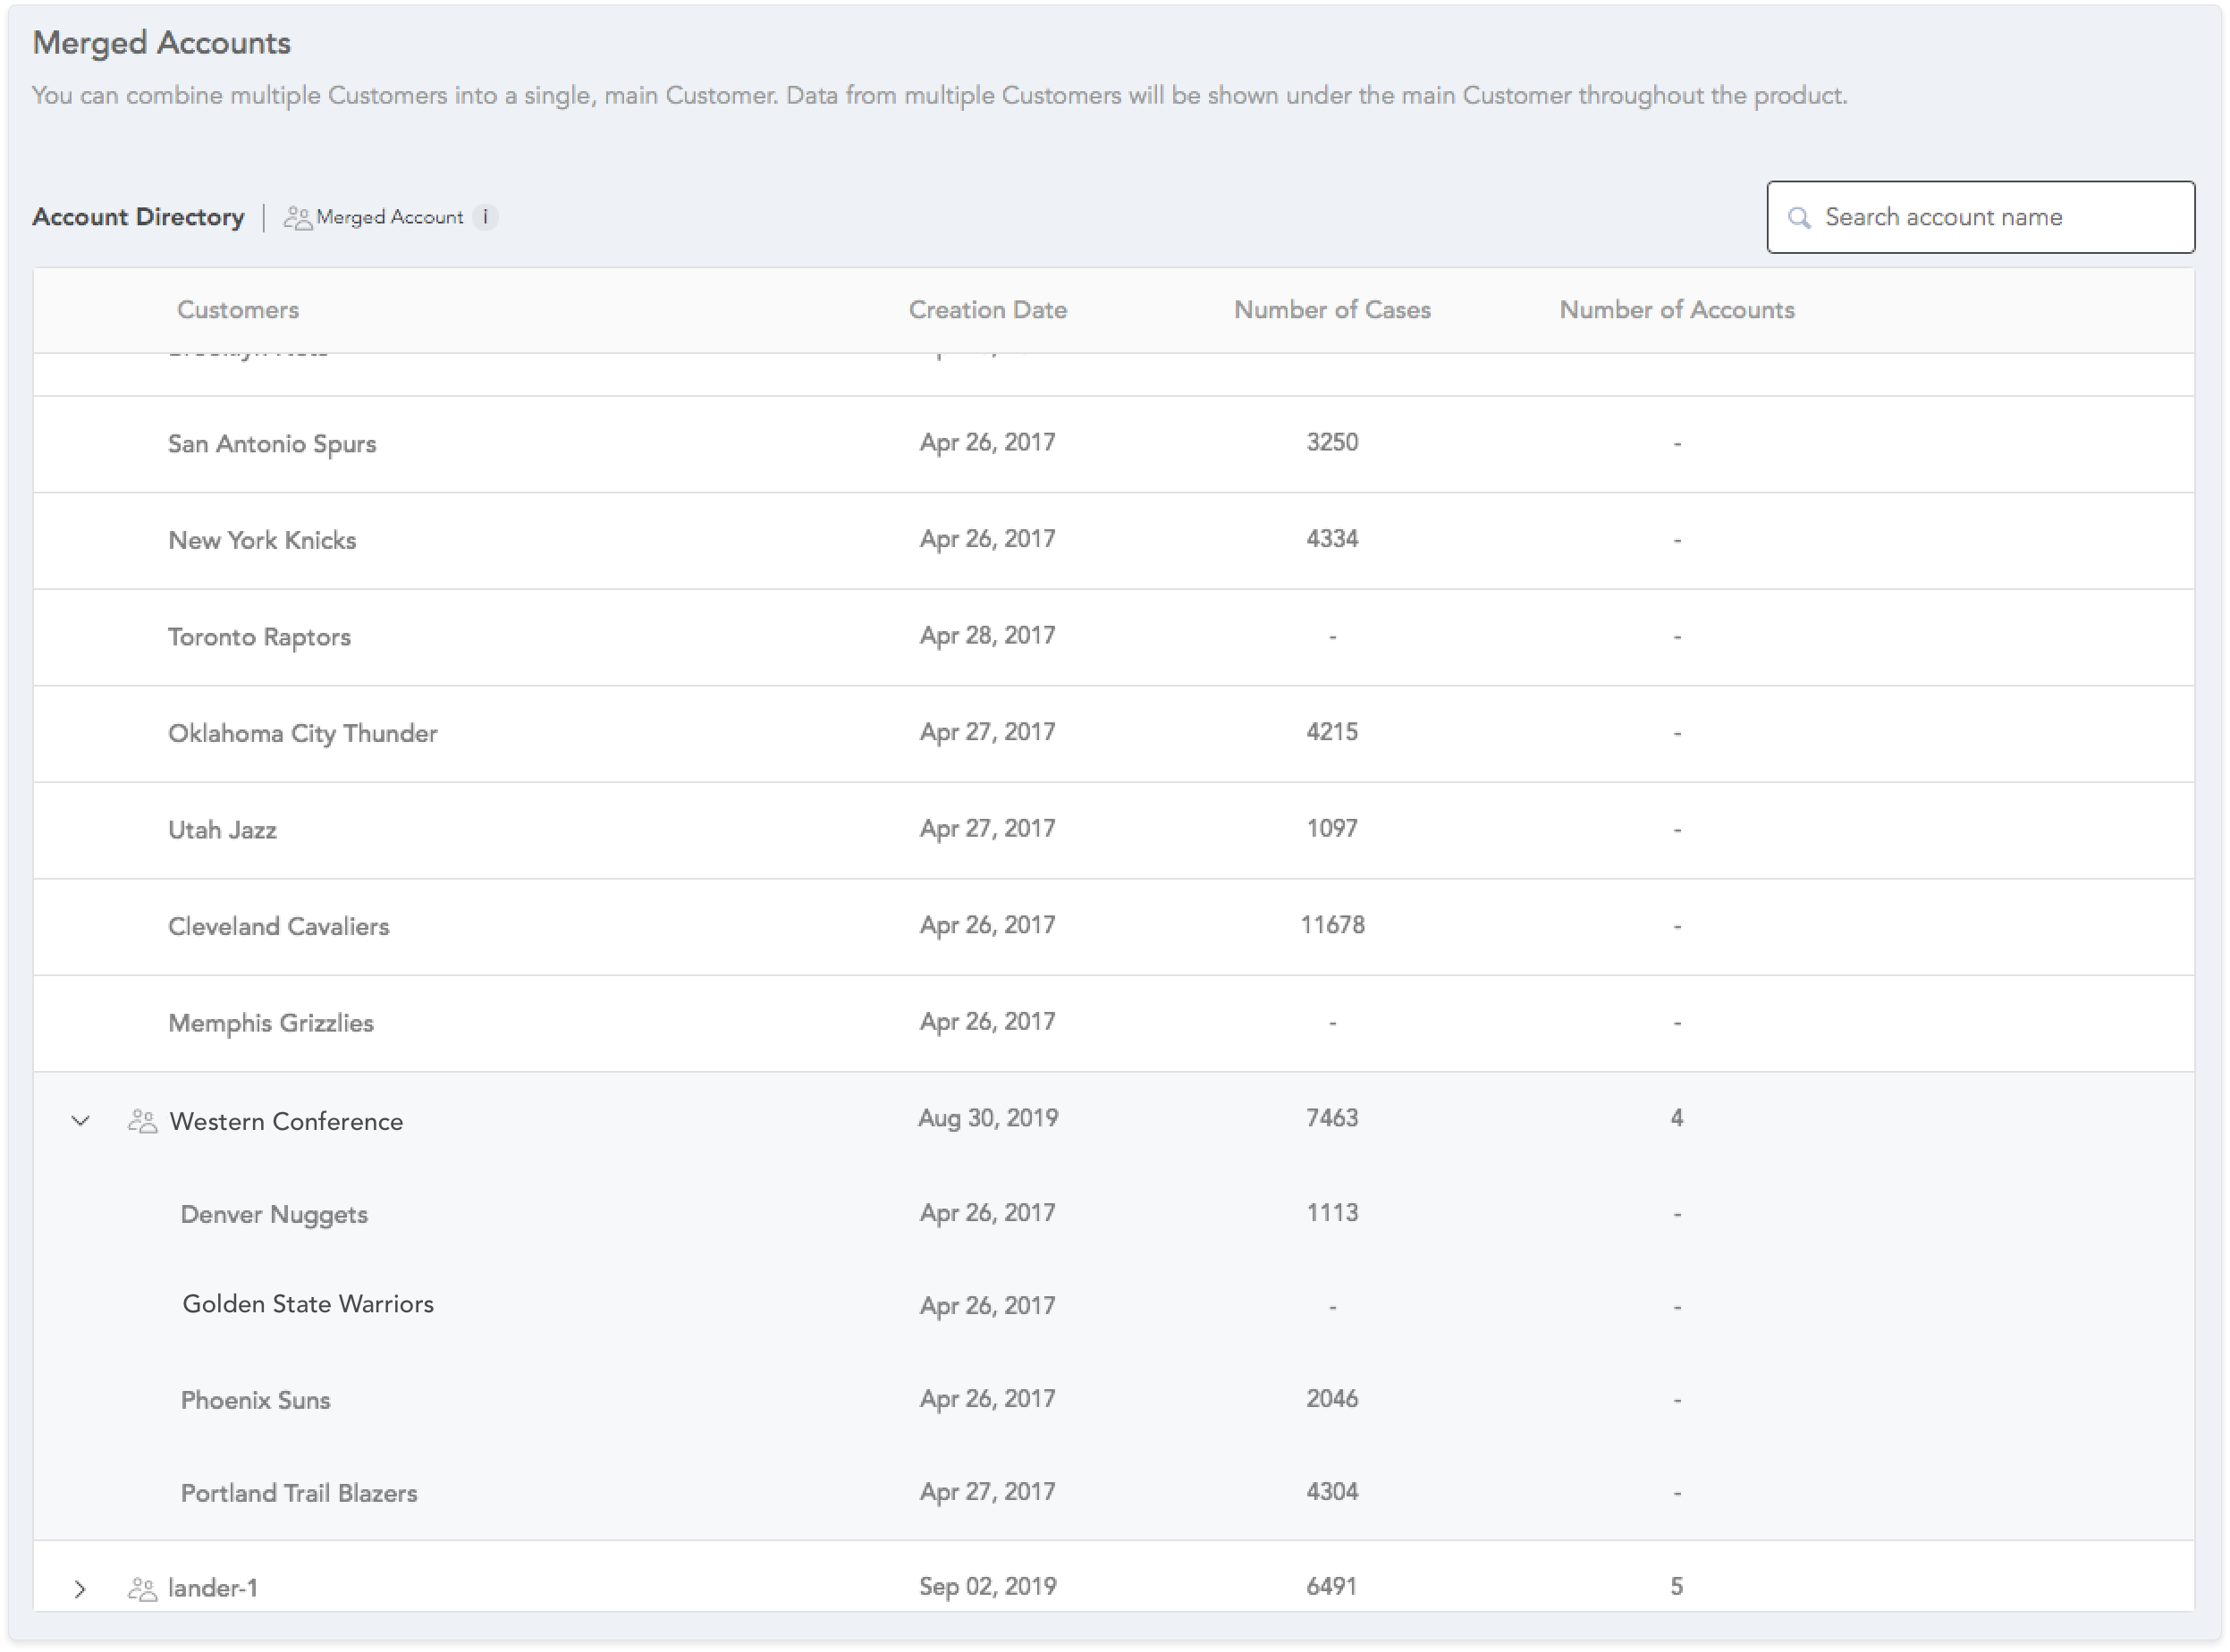
Task: Sort by Number of Cases header
Action: coord(1332,310)
